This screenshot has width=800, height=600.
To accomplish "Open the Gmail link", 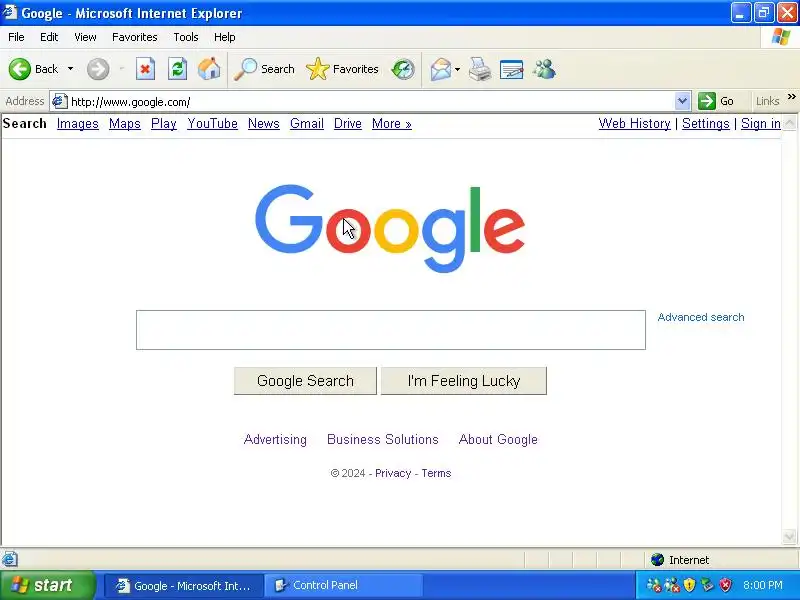I will [307, 123].
